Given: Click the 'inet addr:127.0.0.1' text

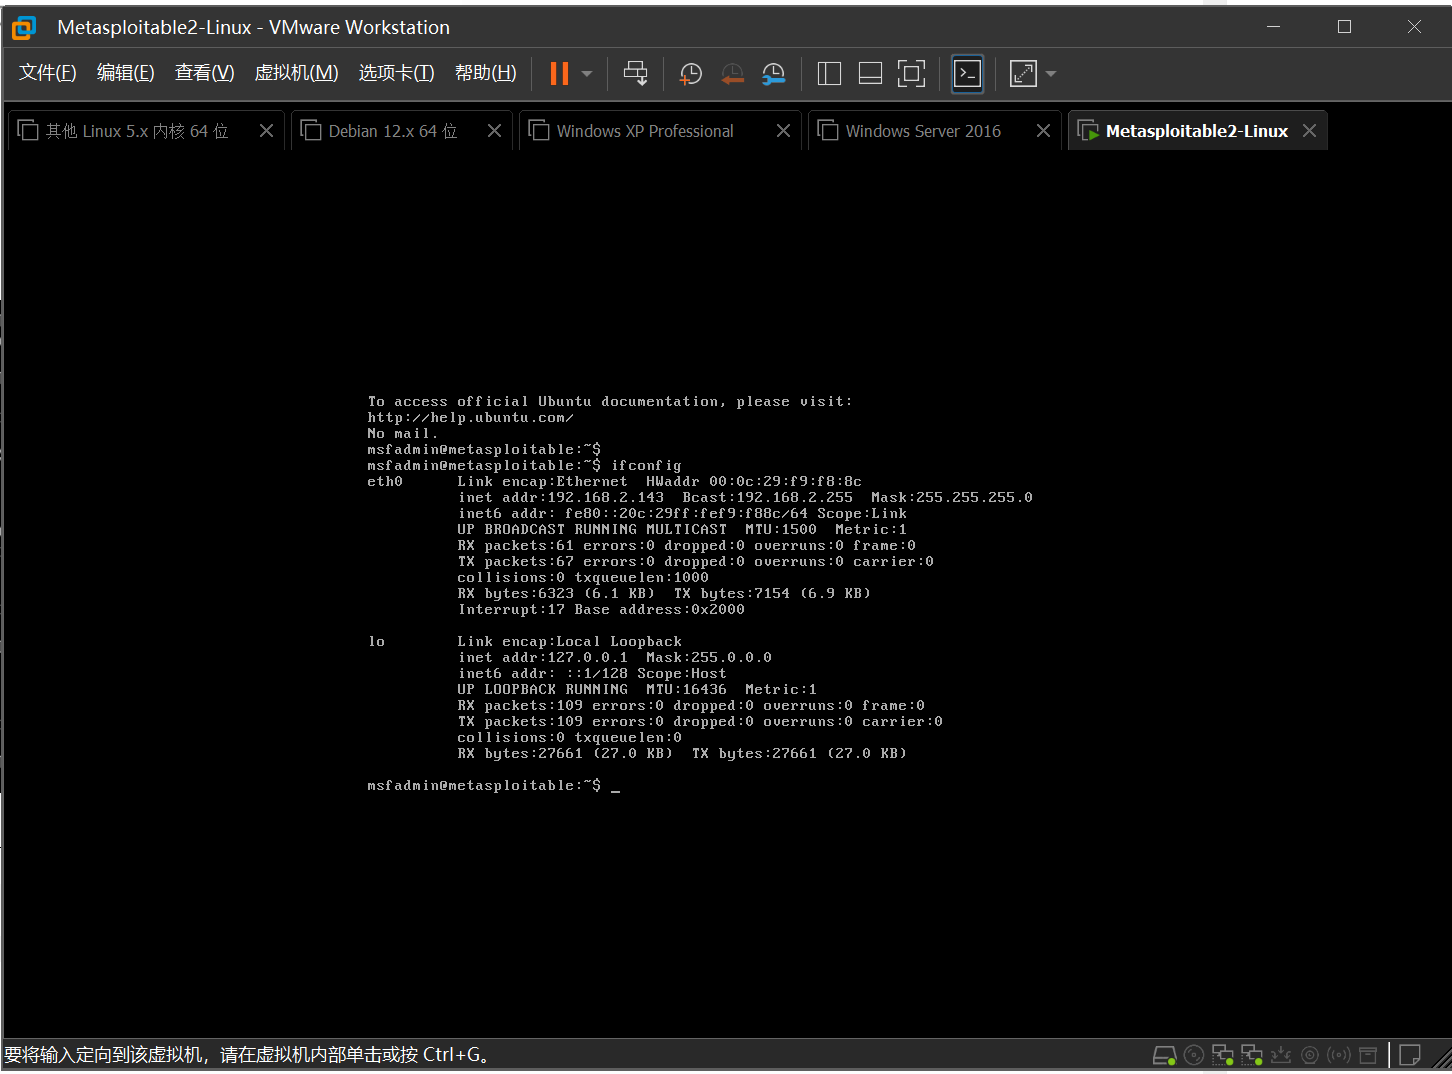Looking at the screenshot, I should (x=543, y=658).
